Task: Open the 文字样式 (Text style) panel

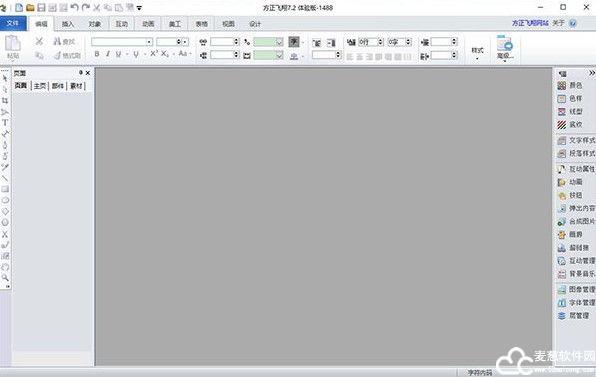Action: coord(576,140)
